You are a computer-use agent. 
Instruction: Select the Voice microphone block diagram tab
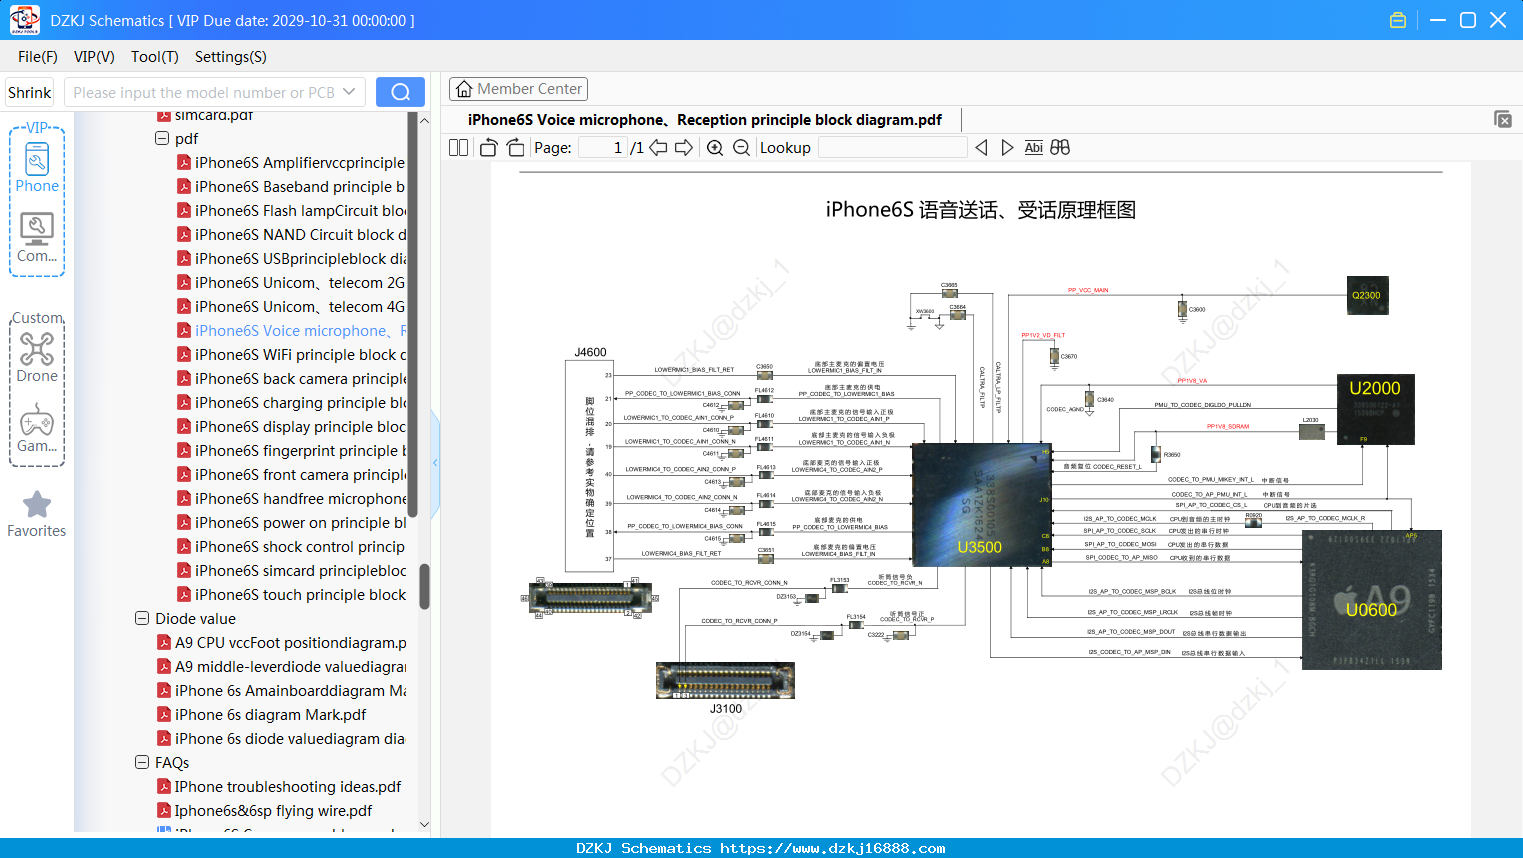coord(705,120)
